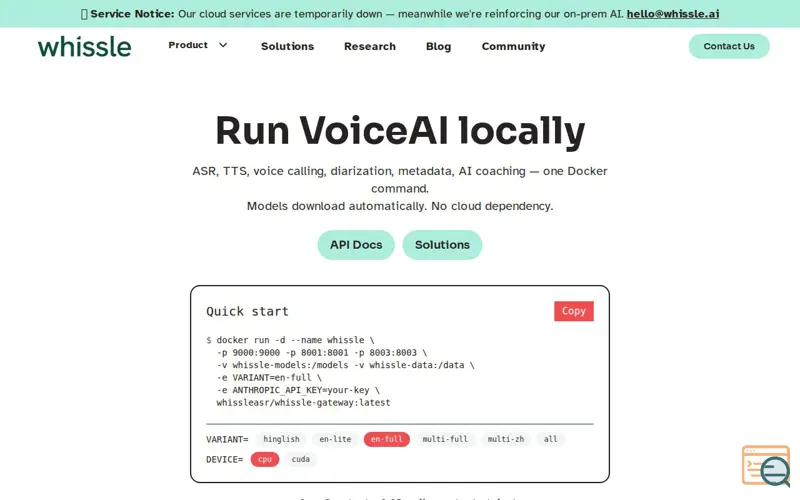
Task: Select the hinglish variant
Action: 281,439
